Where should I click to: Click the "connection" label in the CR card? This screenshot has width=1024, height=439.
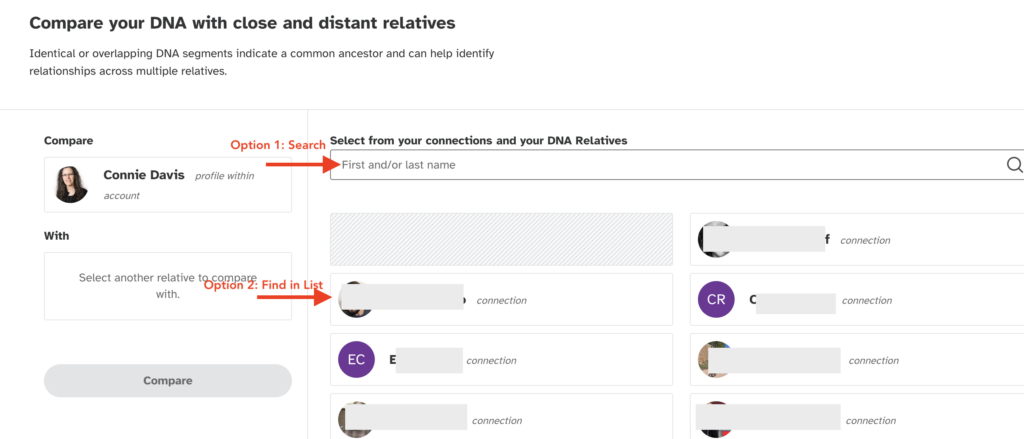[868, 301]
